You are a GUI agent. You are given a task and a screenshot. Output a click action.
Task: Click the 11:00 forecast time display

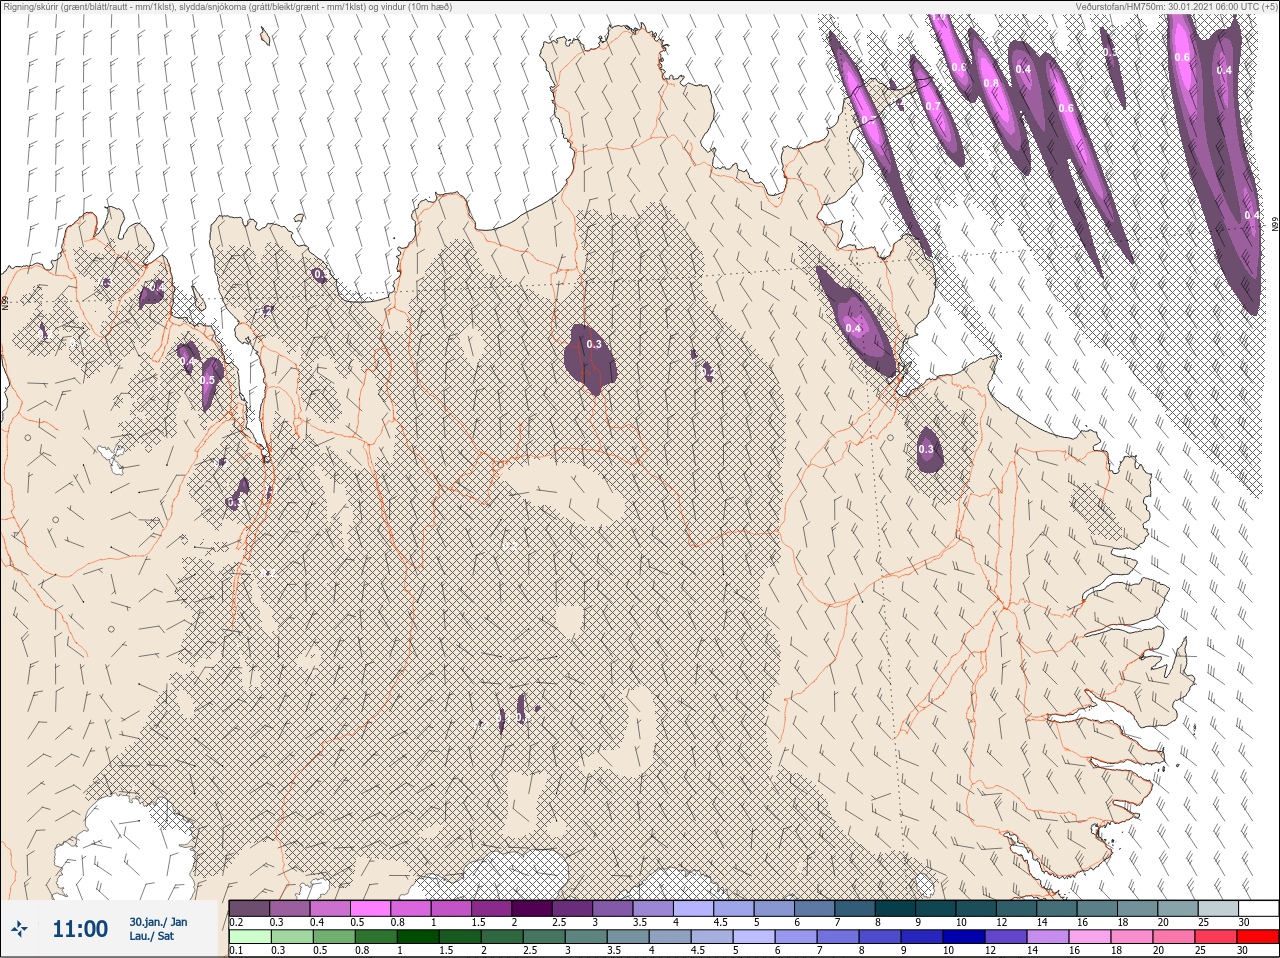(80, 929)
